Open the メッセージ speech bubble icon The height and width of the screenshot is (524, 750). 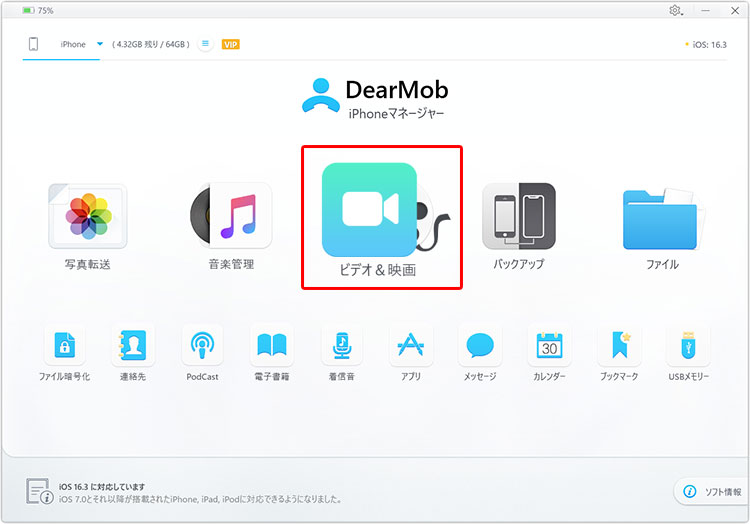click(480, 345)
